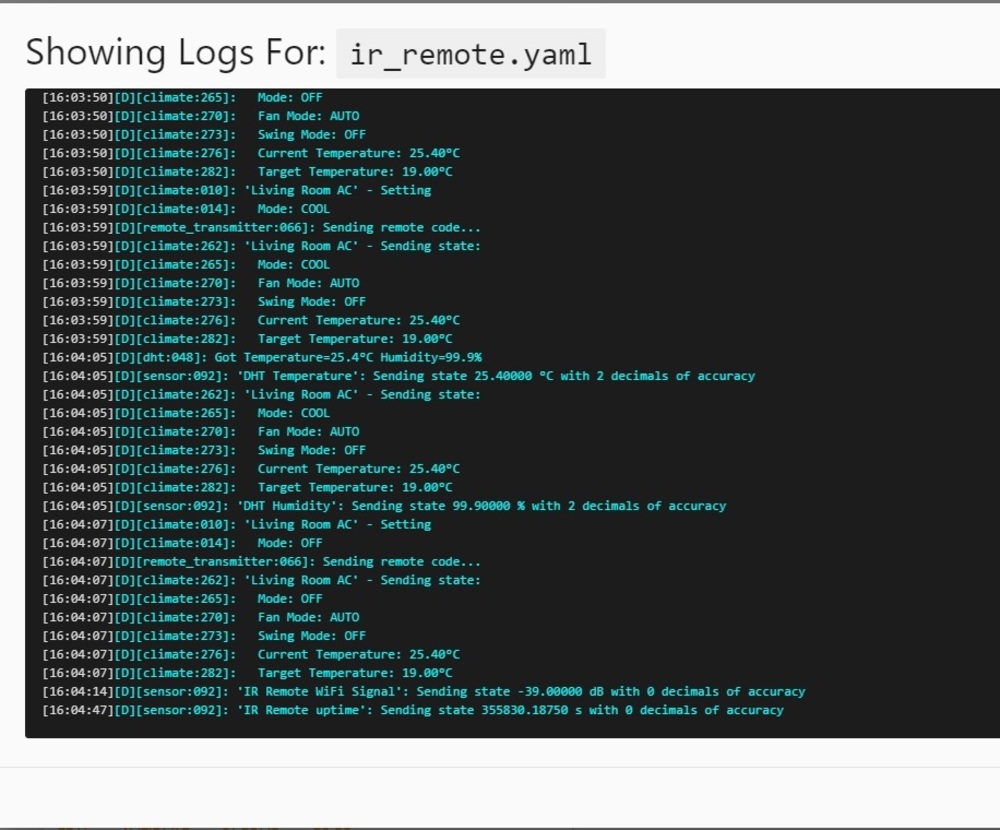
Task: Click 16:03:59 'Swing Mode: OFF' line
Action: (204, 301)
